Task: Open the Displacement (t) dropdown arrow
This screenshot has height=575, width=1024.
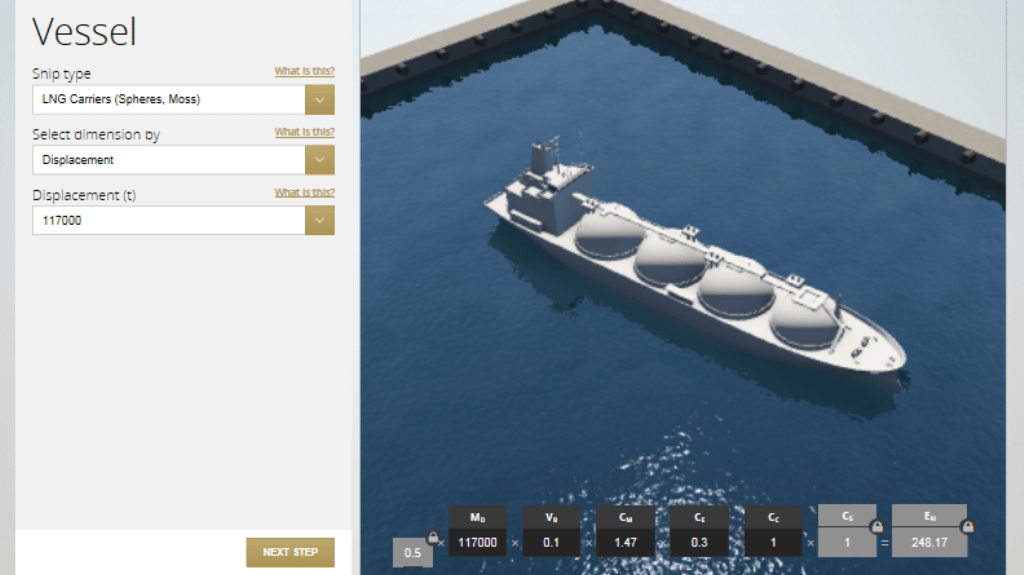Action: click(x=319, y=220)
